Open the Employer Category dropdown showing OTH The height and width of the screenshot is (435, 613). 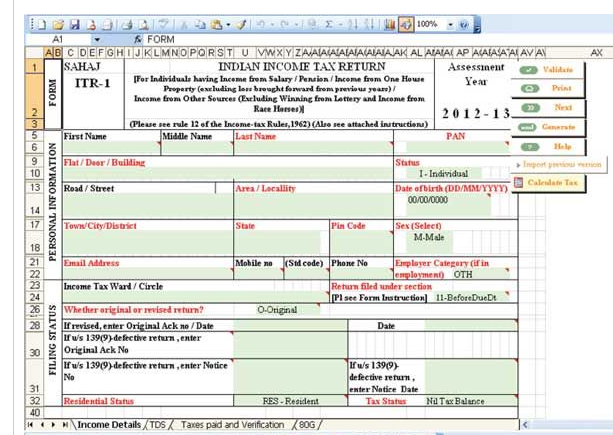pyautogui.click(x=480, y=274)
